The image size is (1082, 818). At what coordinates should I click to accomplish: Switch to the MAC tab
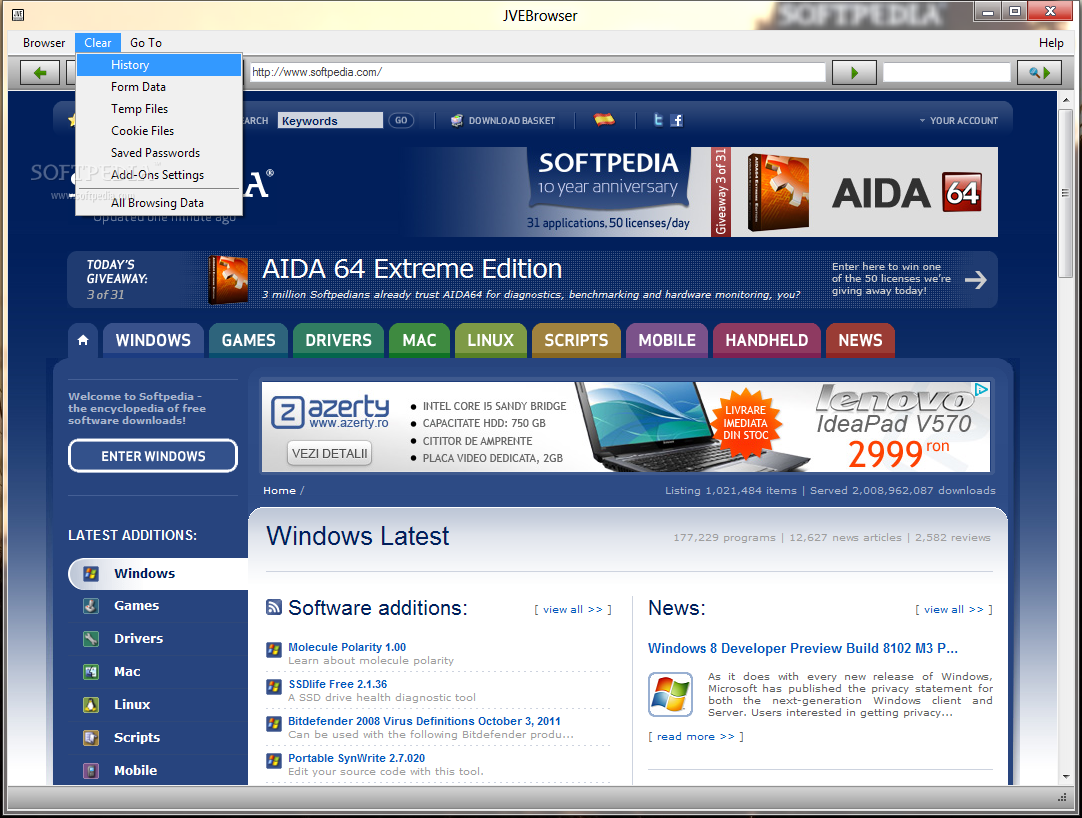coord(420,340)
